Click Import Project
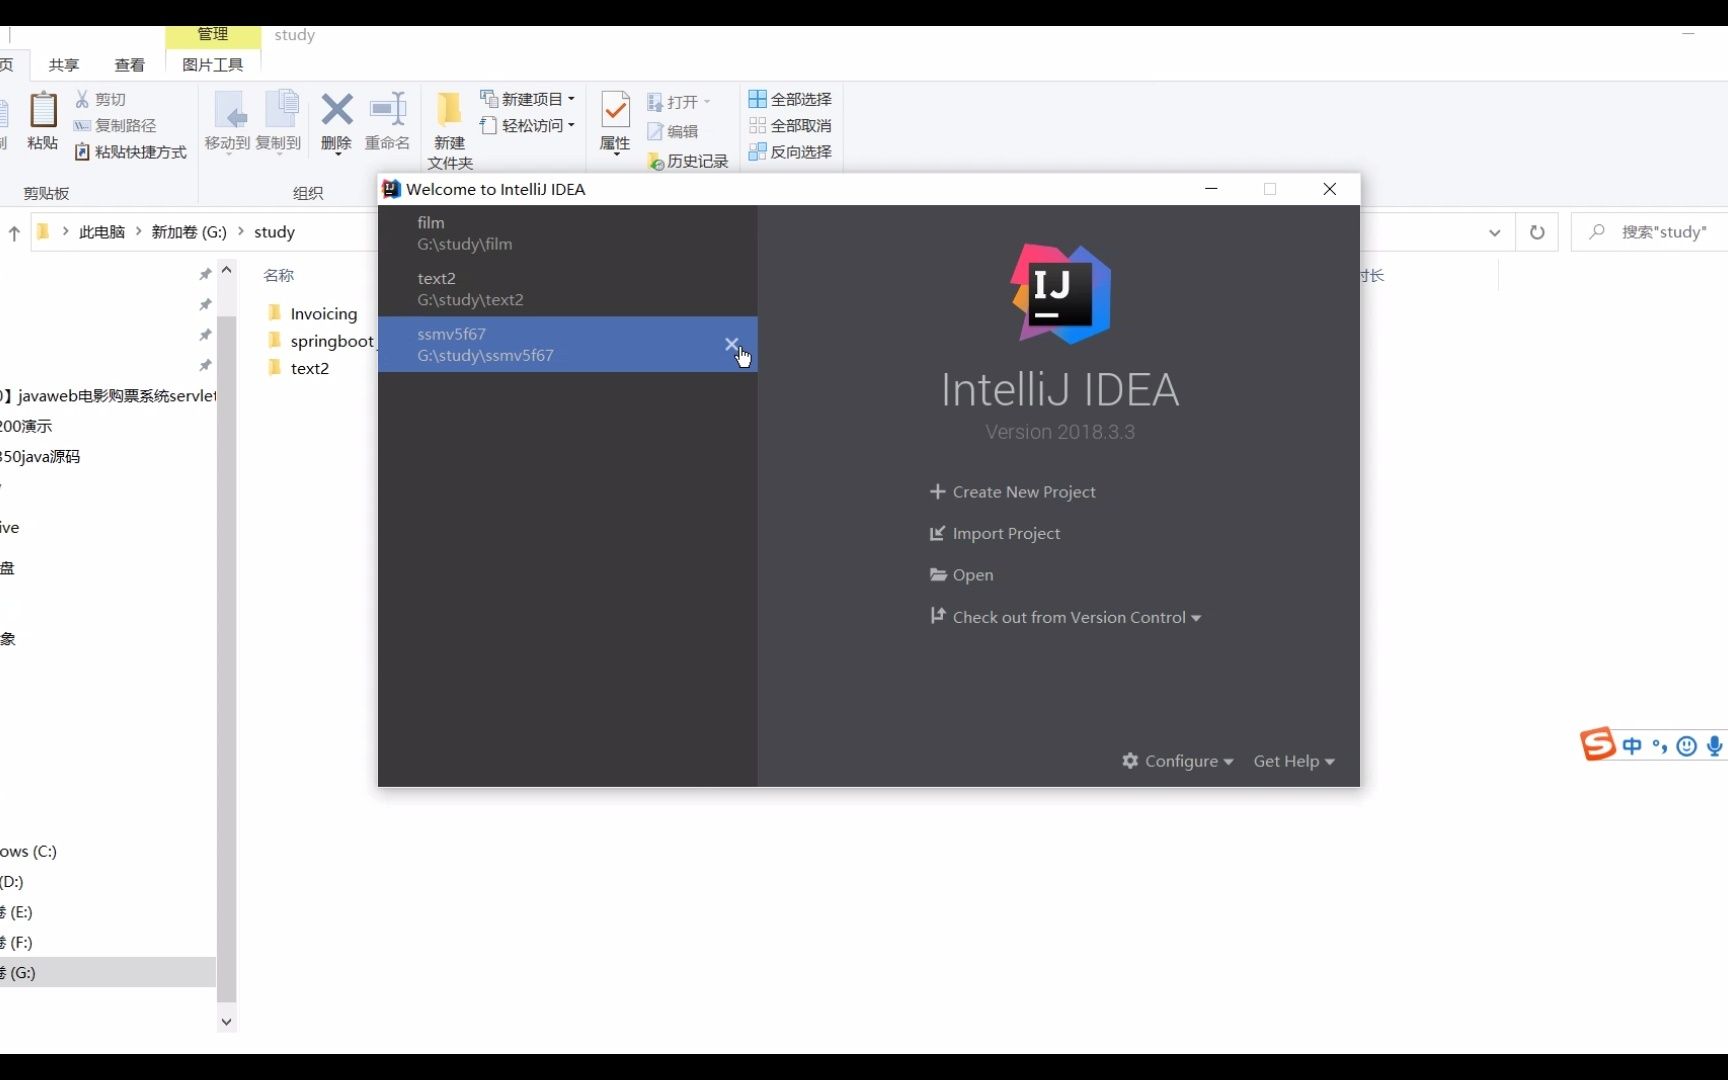The height and width of the screenshot is (1080, 1728). pyautogui.click(x=995, y=534)
